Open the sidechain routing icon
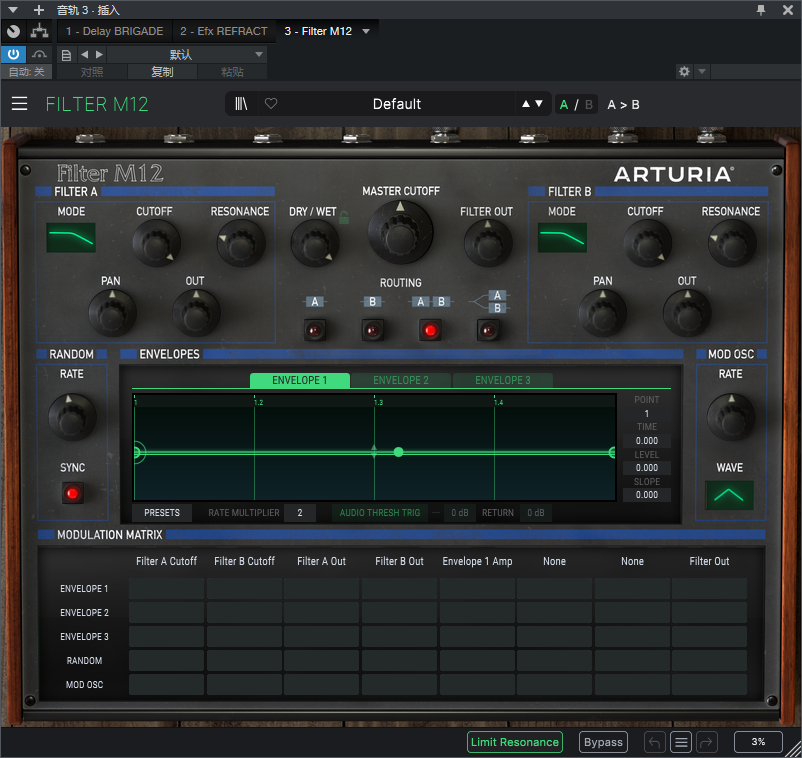Screen dimensions: 802x758 coord(39,31)
